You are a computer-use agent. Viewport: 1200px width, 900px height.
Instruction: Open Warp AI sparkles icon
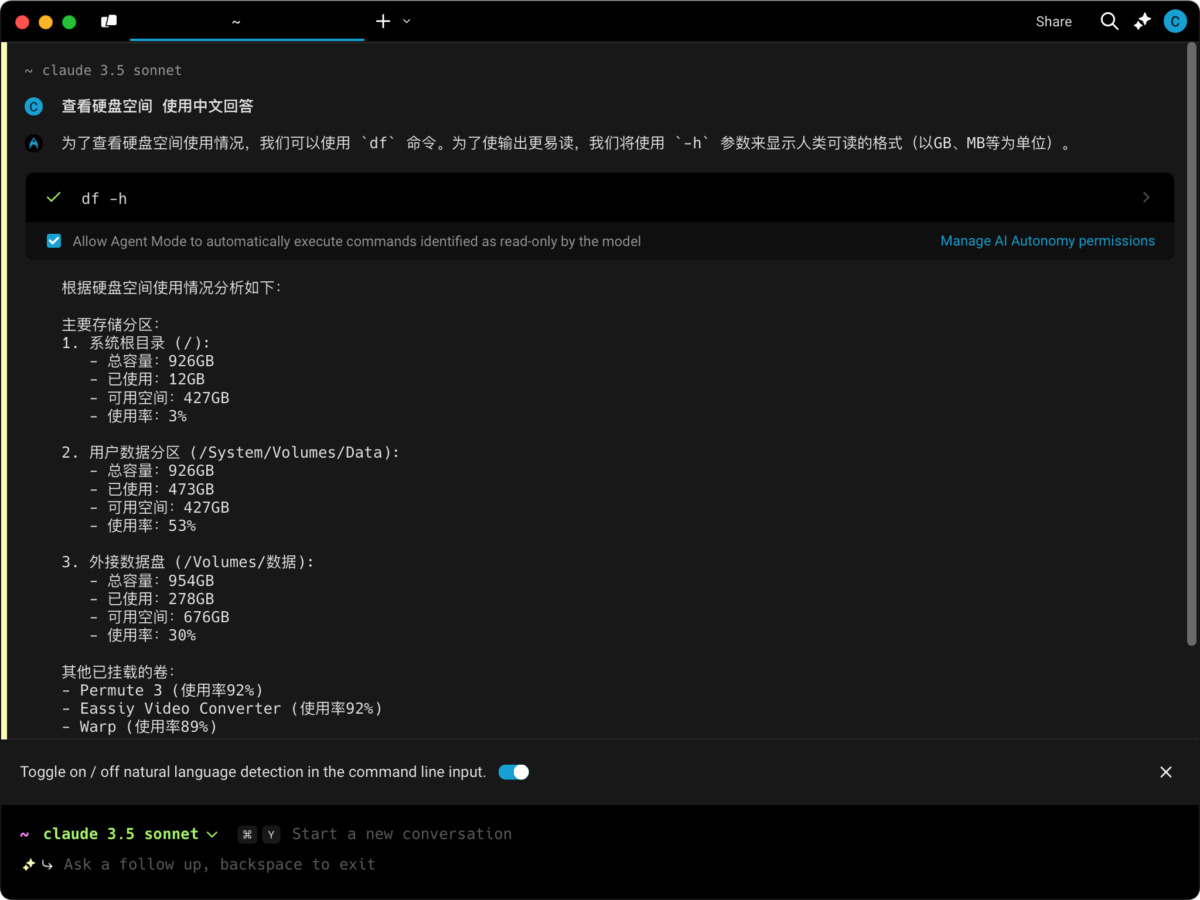[1142, 21]
